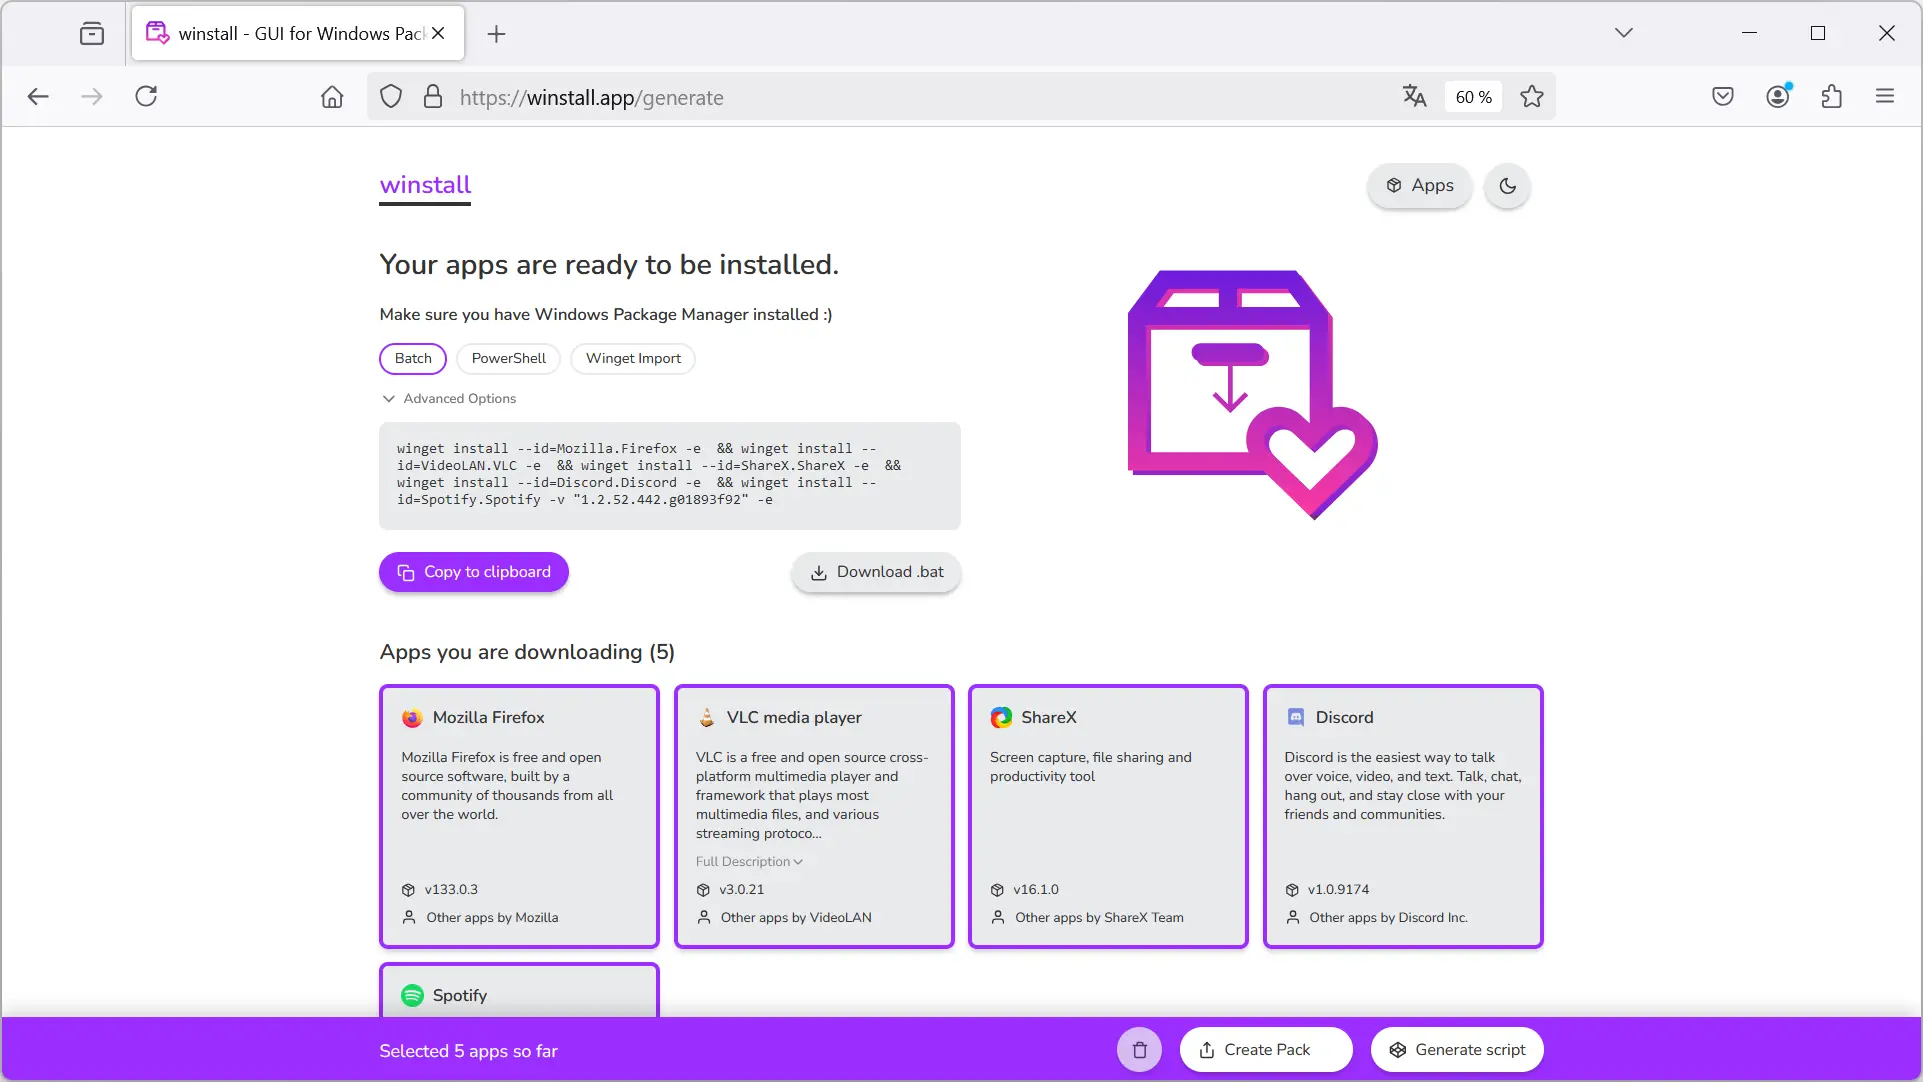The width and height of the screenshot is (1923, 1082).
Task: Reload the current page
Action: tap(146, 96)
